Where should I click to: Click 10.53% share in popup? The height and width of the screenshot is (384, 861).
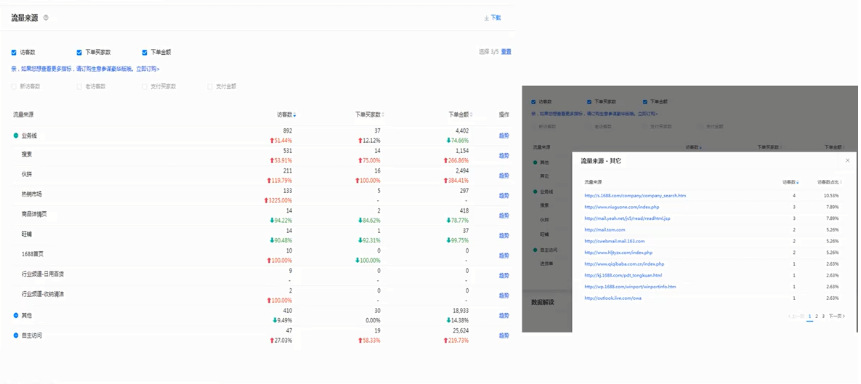pos(832,196)
